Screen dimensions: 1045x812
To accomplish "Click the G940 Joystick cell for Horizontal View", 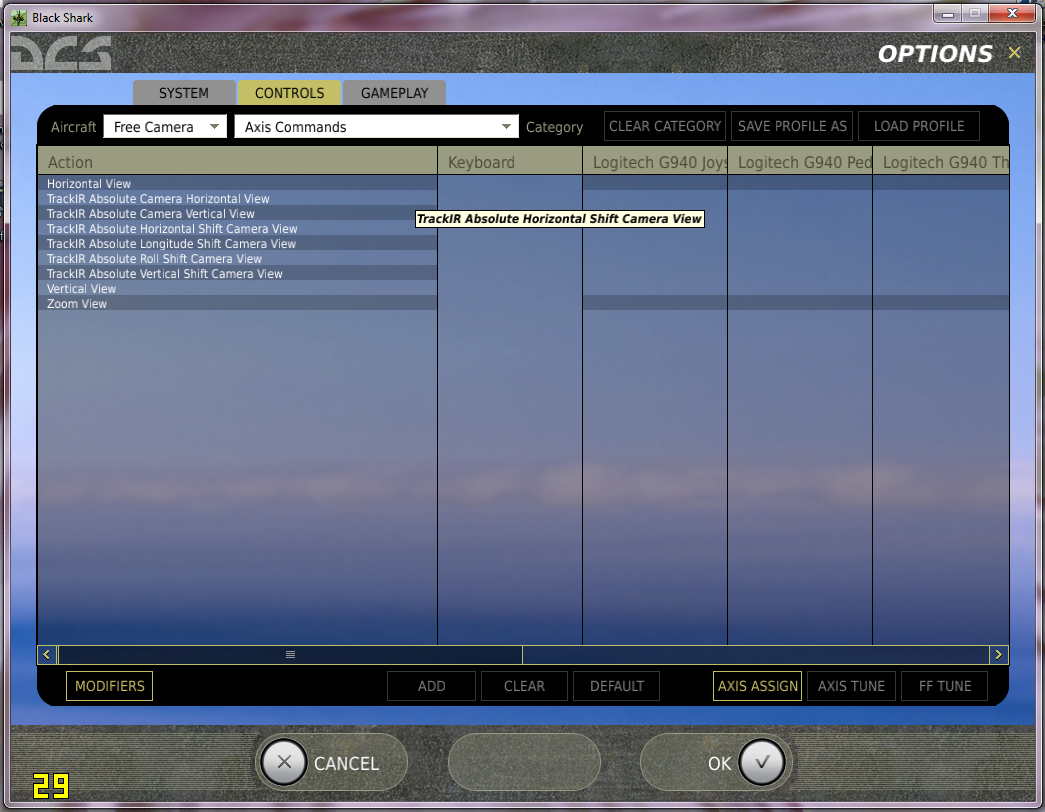I will pyautogui.click(x=655, y=183).
